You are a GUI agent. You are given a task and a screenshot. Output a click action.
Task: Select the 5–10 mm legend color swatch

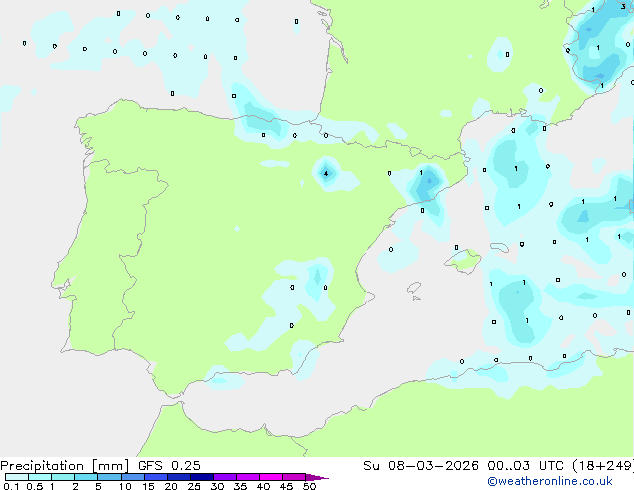pos(109,477)
